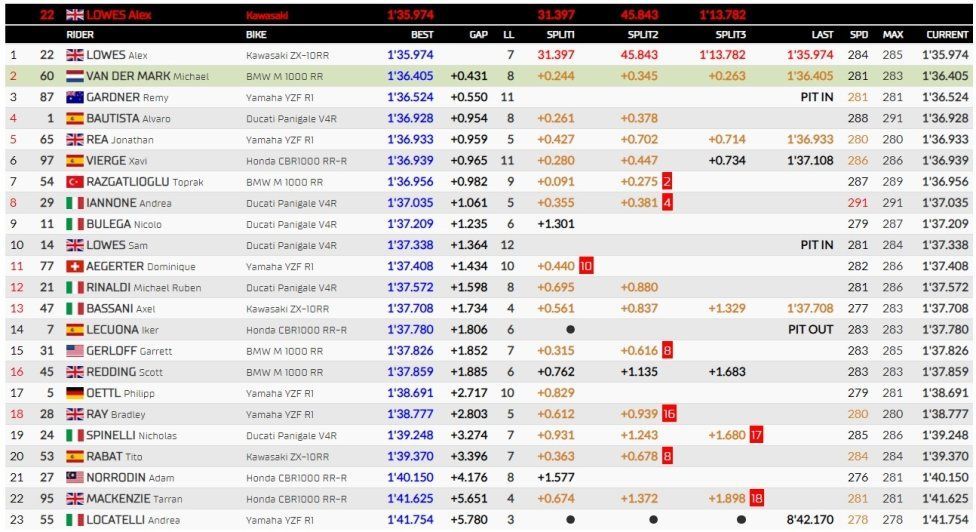Click the Spanish flag next to RABAT Tito

point(75,457)
